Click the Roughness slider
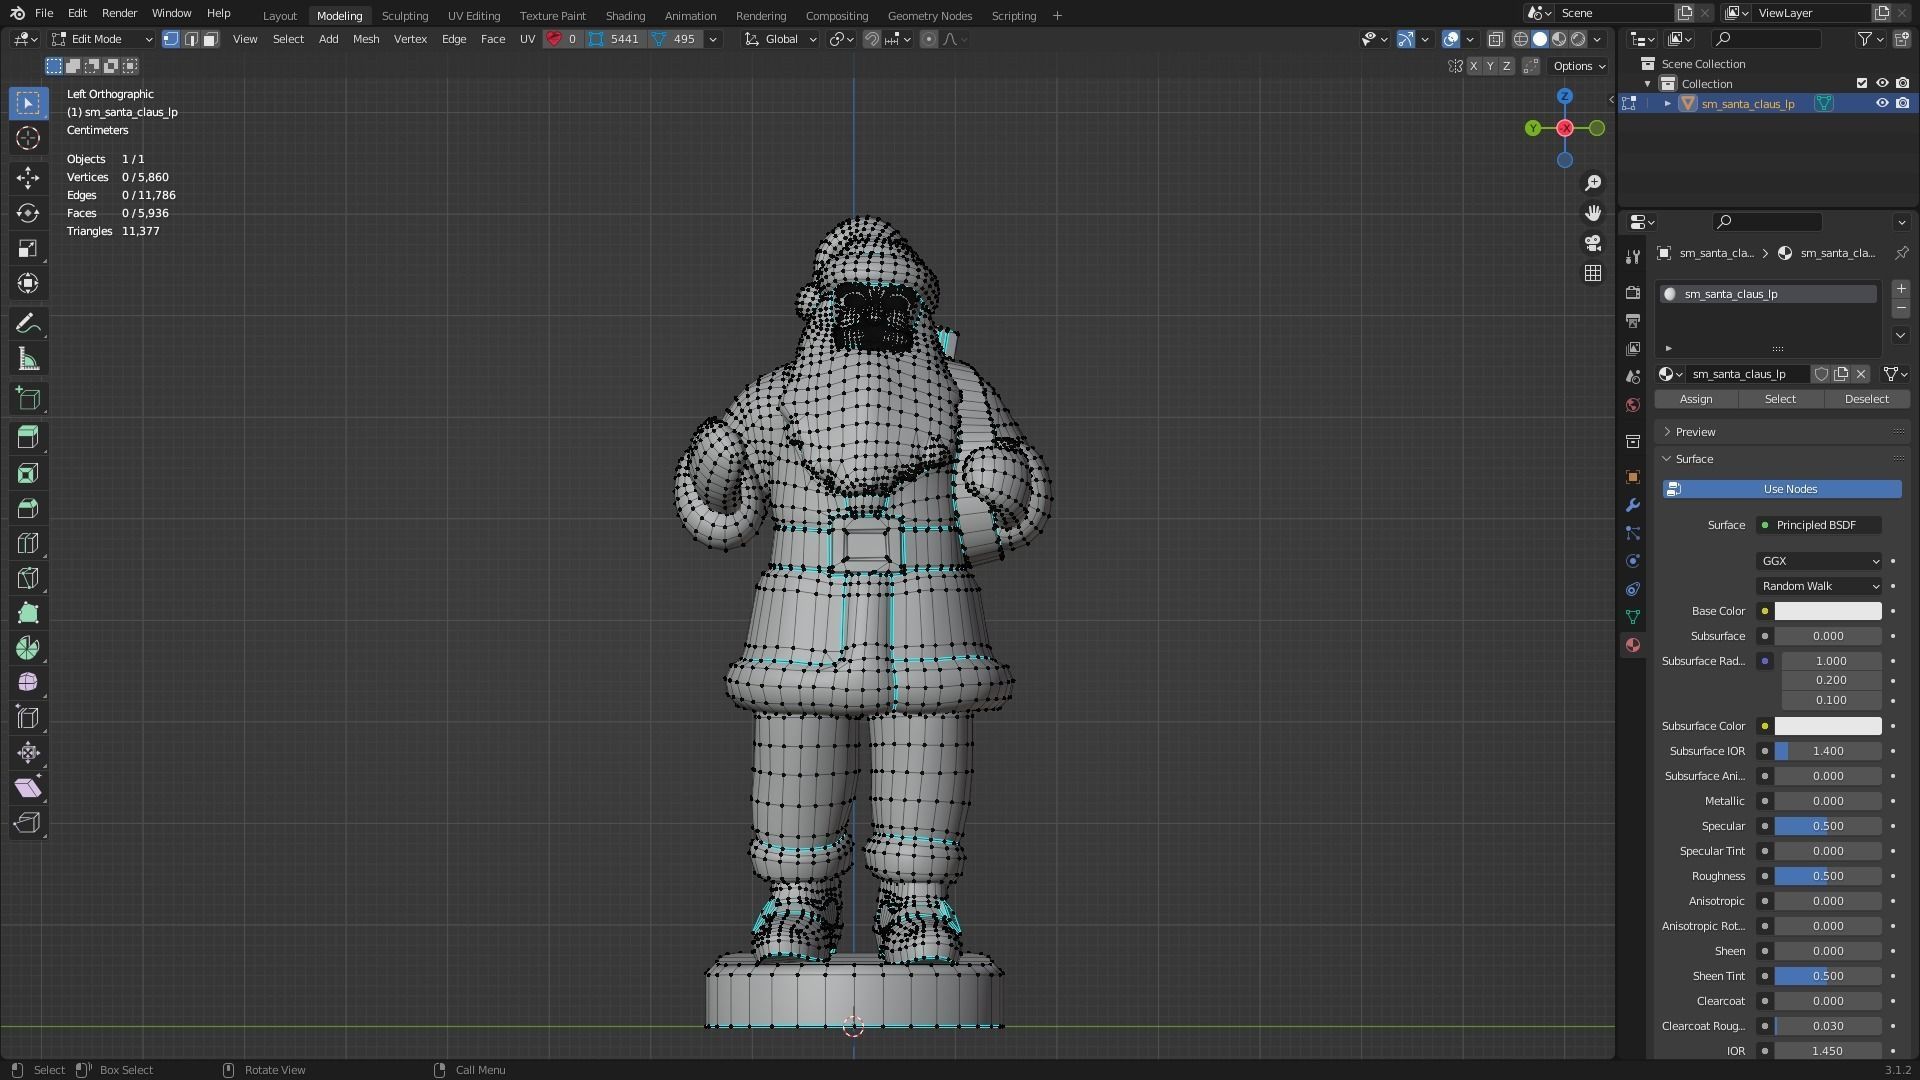 pyautogui.click(x=1828, y=876)
